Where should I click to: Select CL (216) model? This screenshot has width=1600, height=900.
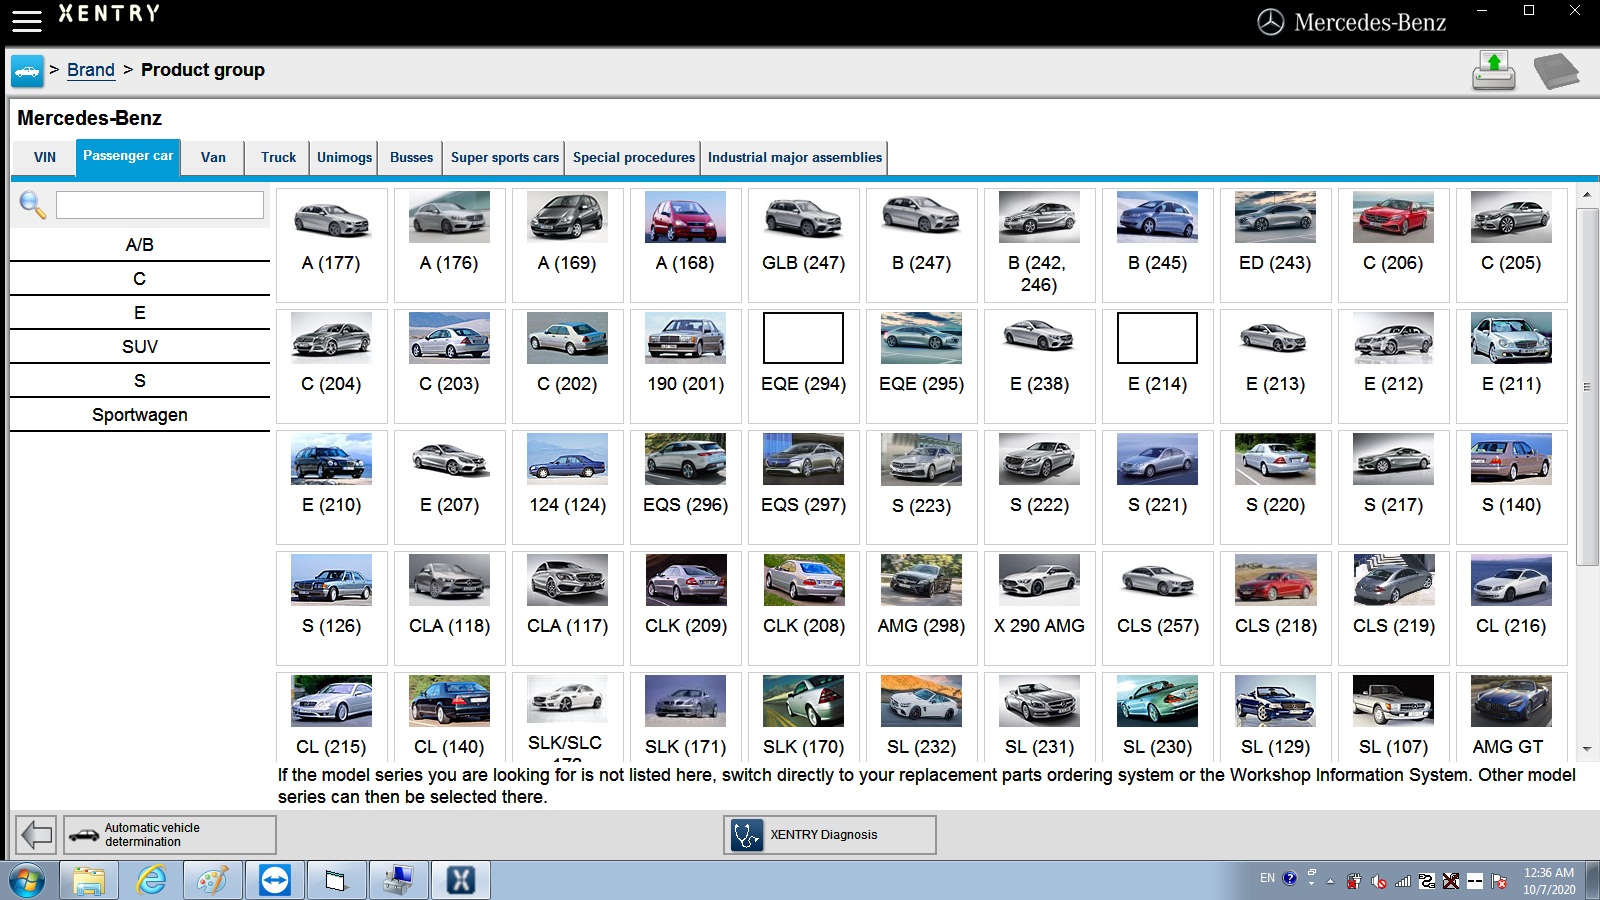coord(1511,608)
